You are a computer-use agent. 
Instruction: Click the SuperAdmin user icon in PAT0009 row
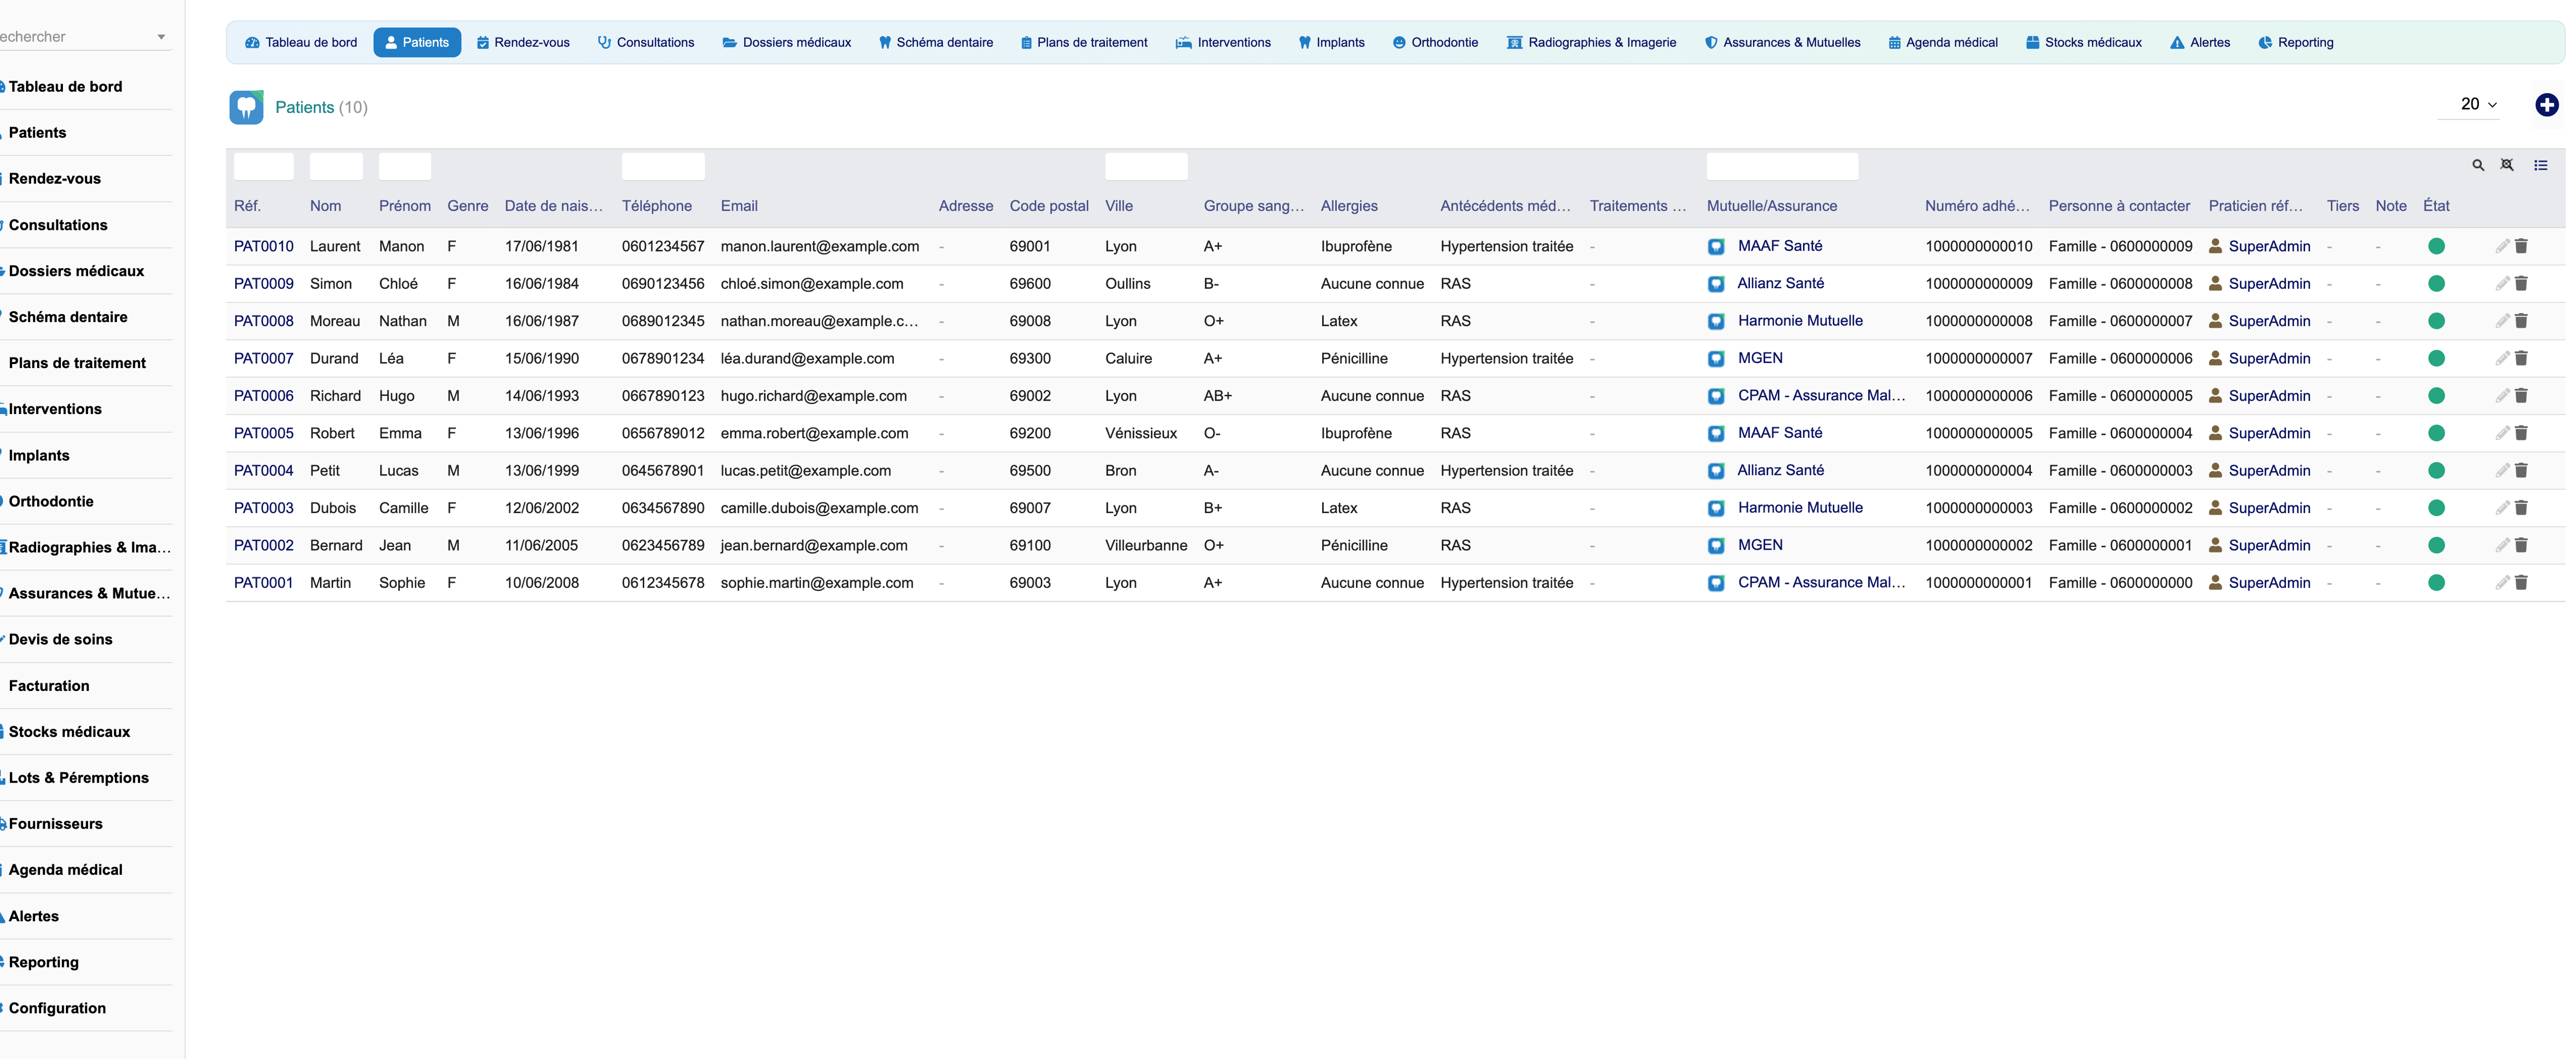pos(2215,283)
